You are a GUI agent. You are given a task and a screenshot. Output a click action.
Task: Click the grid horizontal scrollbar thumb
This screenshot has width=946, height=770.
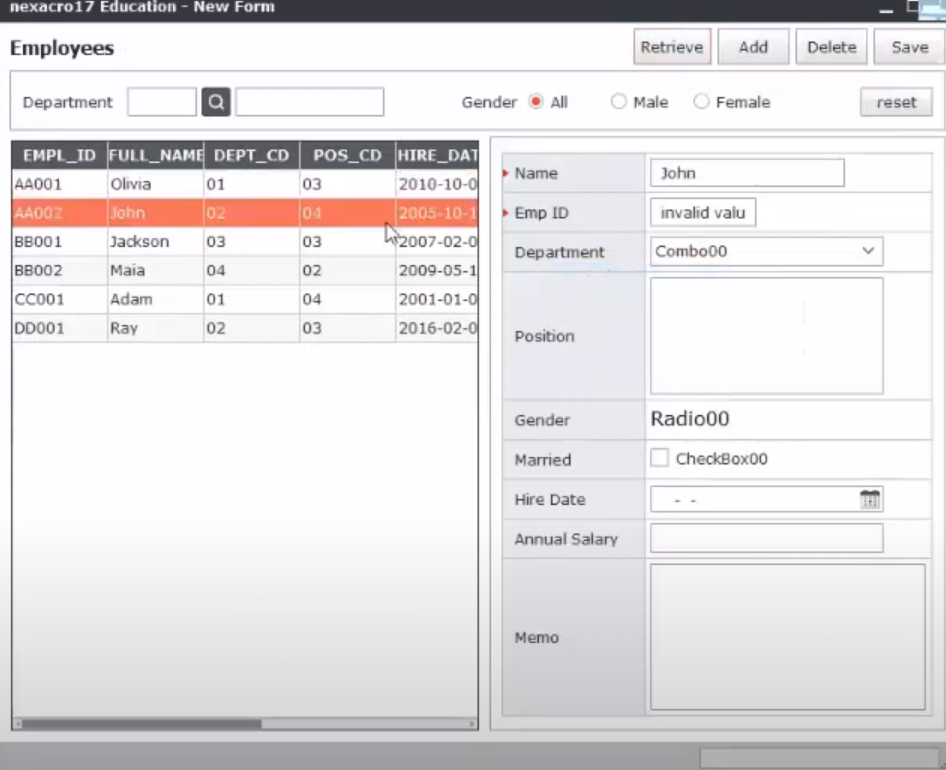142,724
